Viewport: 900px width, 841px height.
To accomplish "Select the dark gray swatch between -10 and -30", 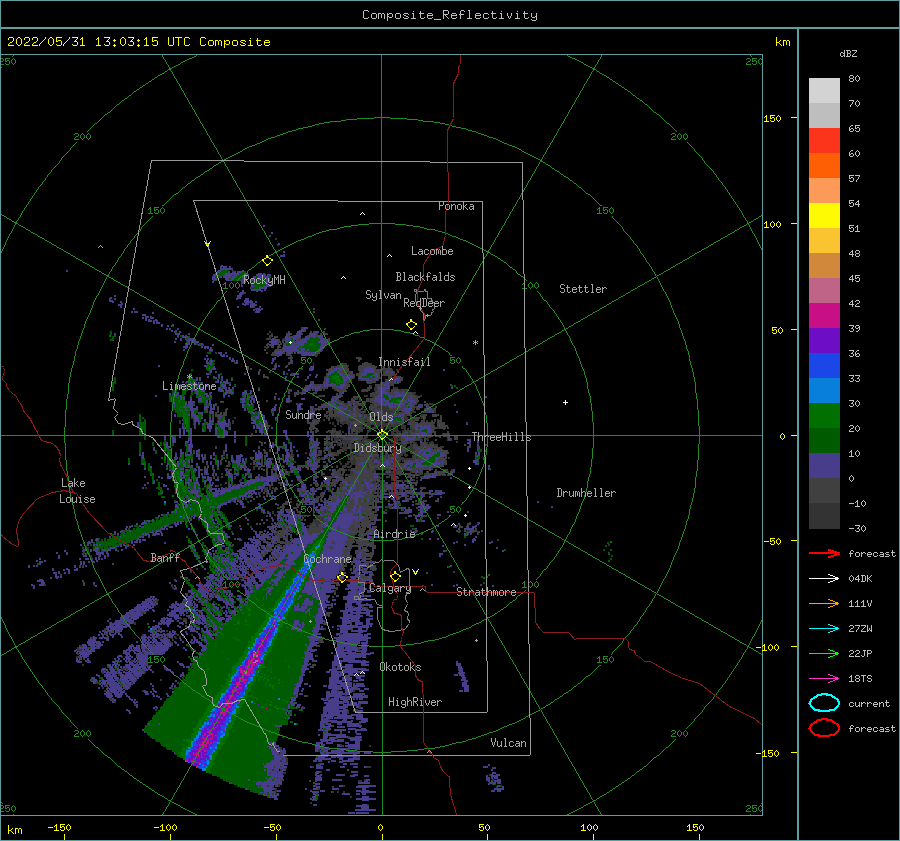I will (824, 516).
